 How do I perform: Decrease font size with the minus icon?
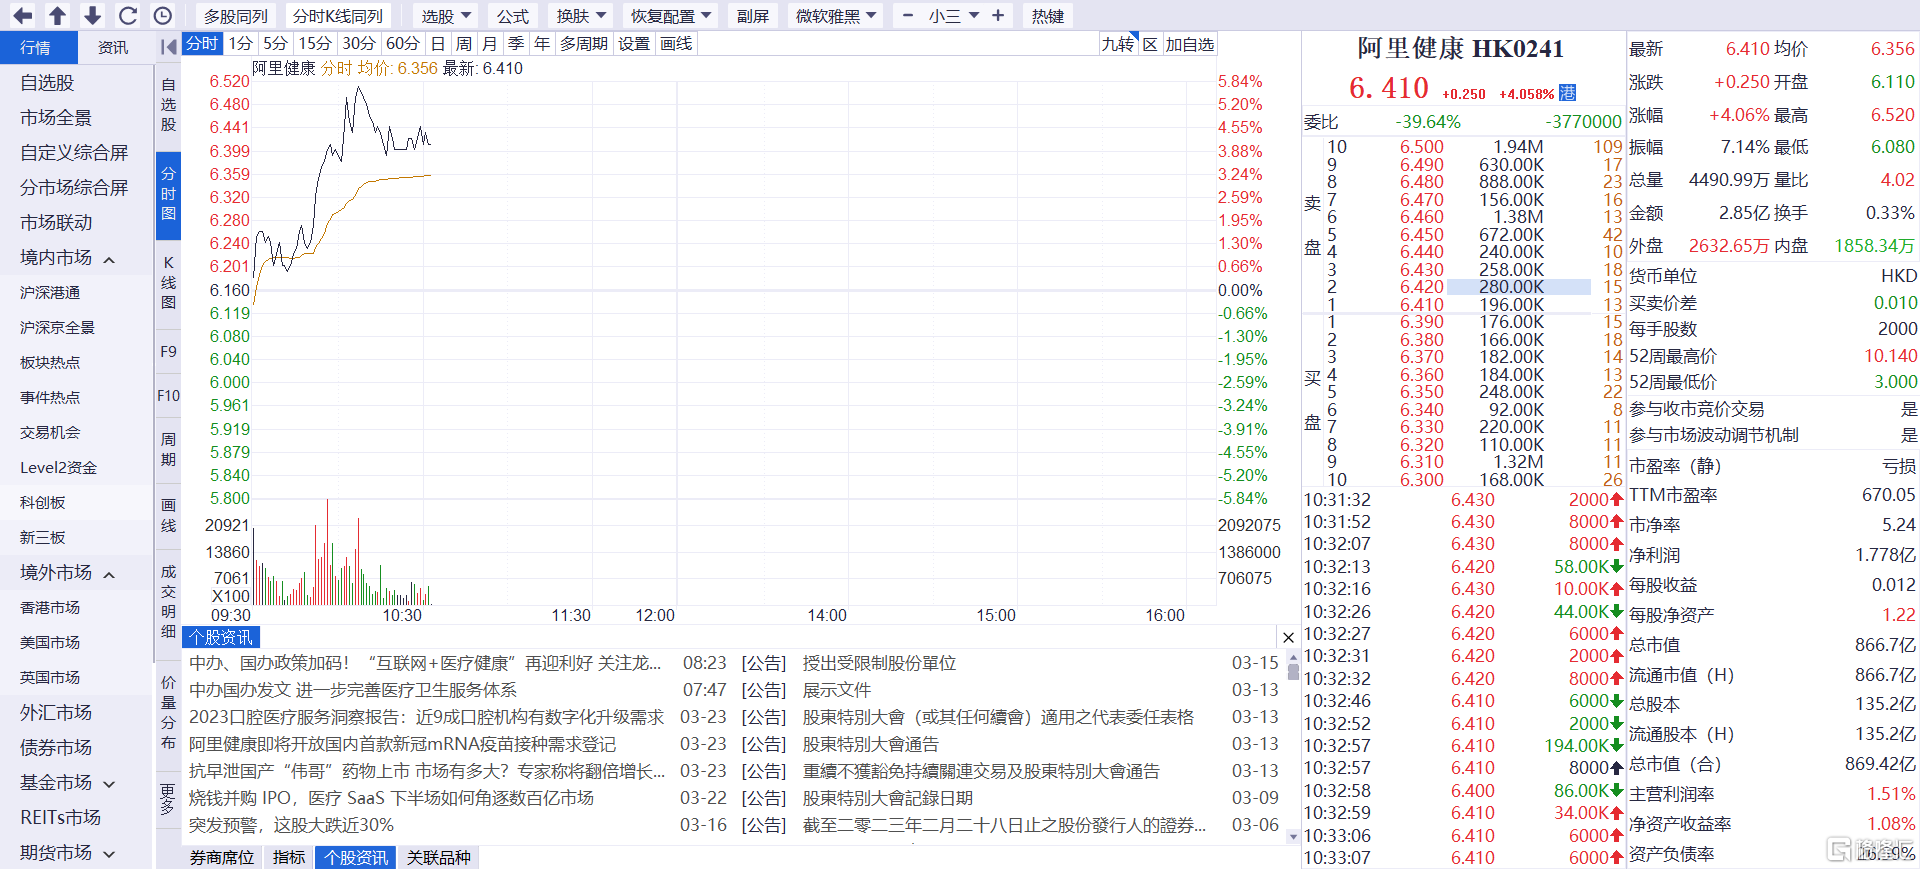coord(907,16)
